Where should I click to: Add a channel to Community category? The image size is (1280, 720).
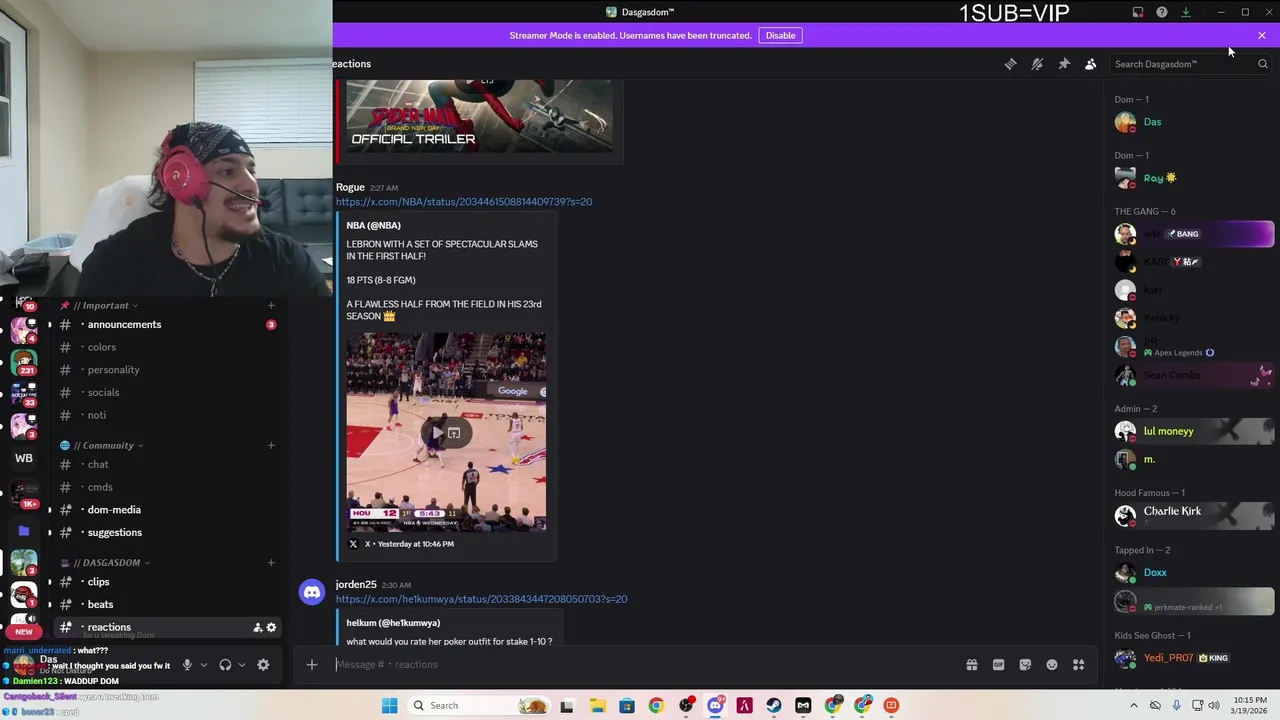pyautogui.click(x=271, y=445)
